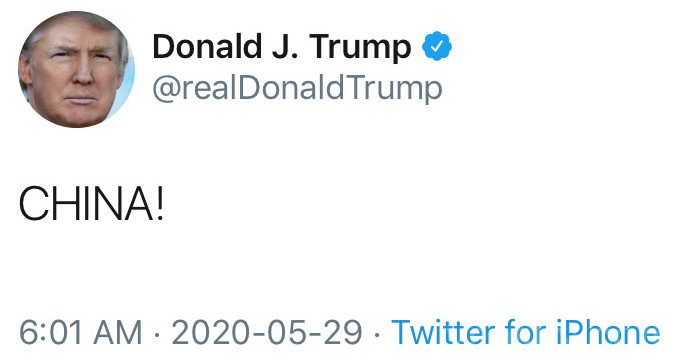Image resolution: width=676 pixels, height=362 pixels.
Task: Click the Twitter for iPhone source link
Action: click(526, 332)
